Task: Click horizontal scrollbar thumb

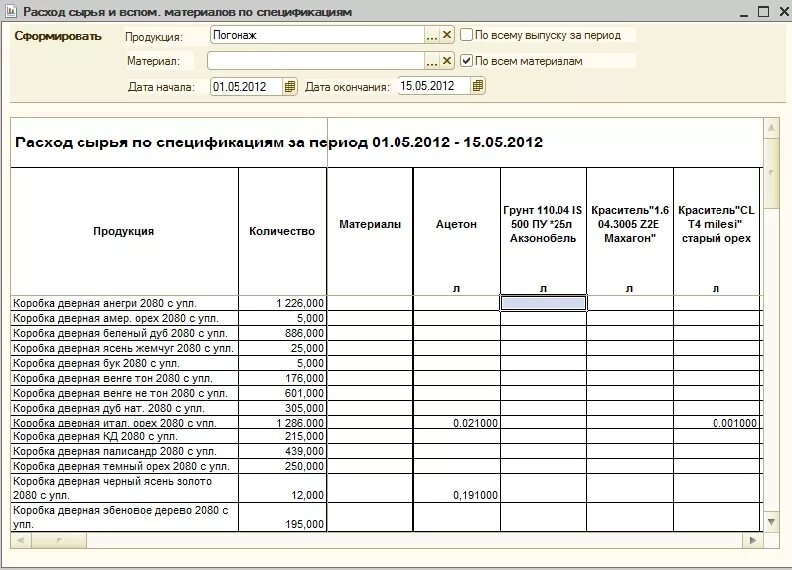Action: [59, 541]
